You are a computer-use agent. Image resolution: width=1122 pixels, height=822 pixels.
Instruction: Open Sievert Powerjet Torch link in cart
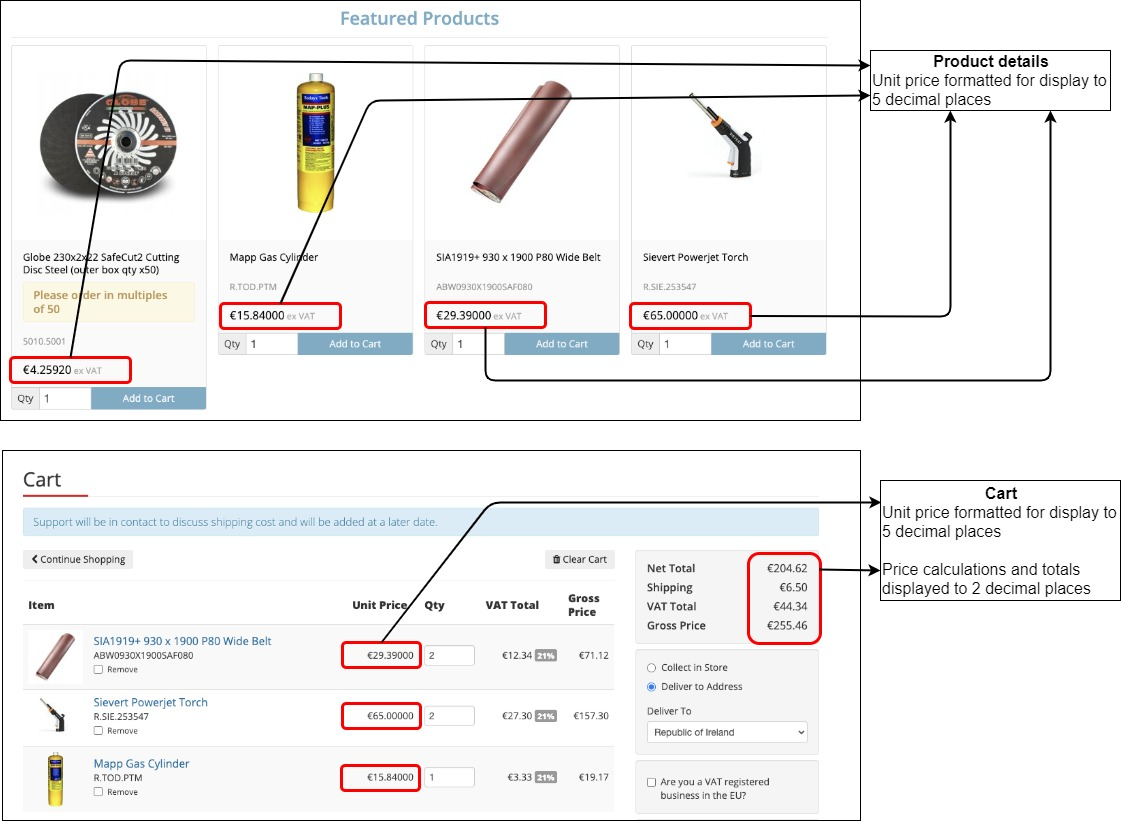151,702
